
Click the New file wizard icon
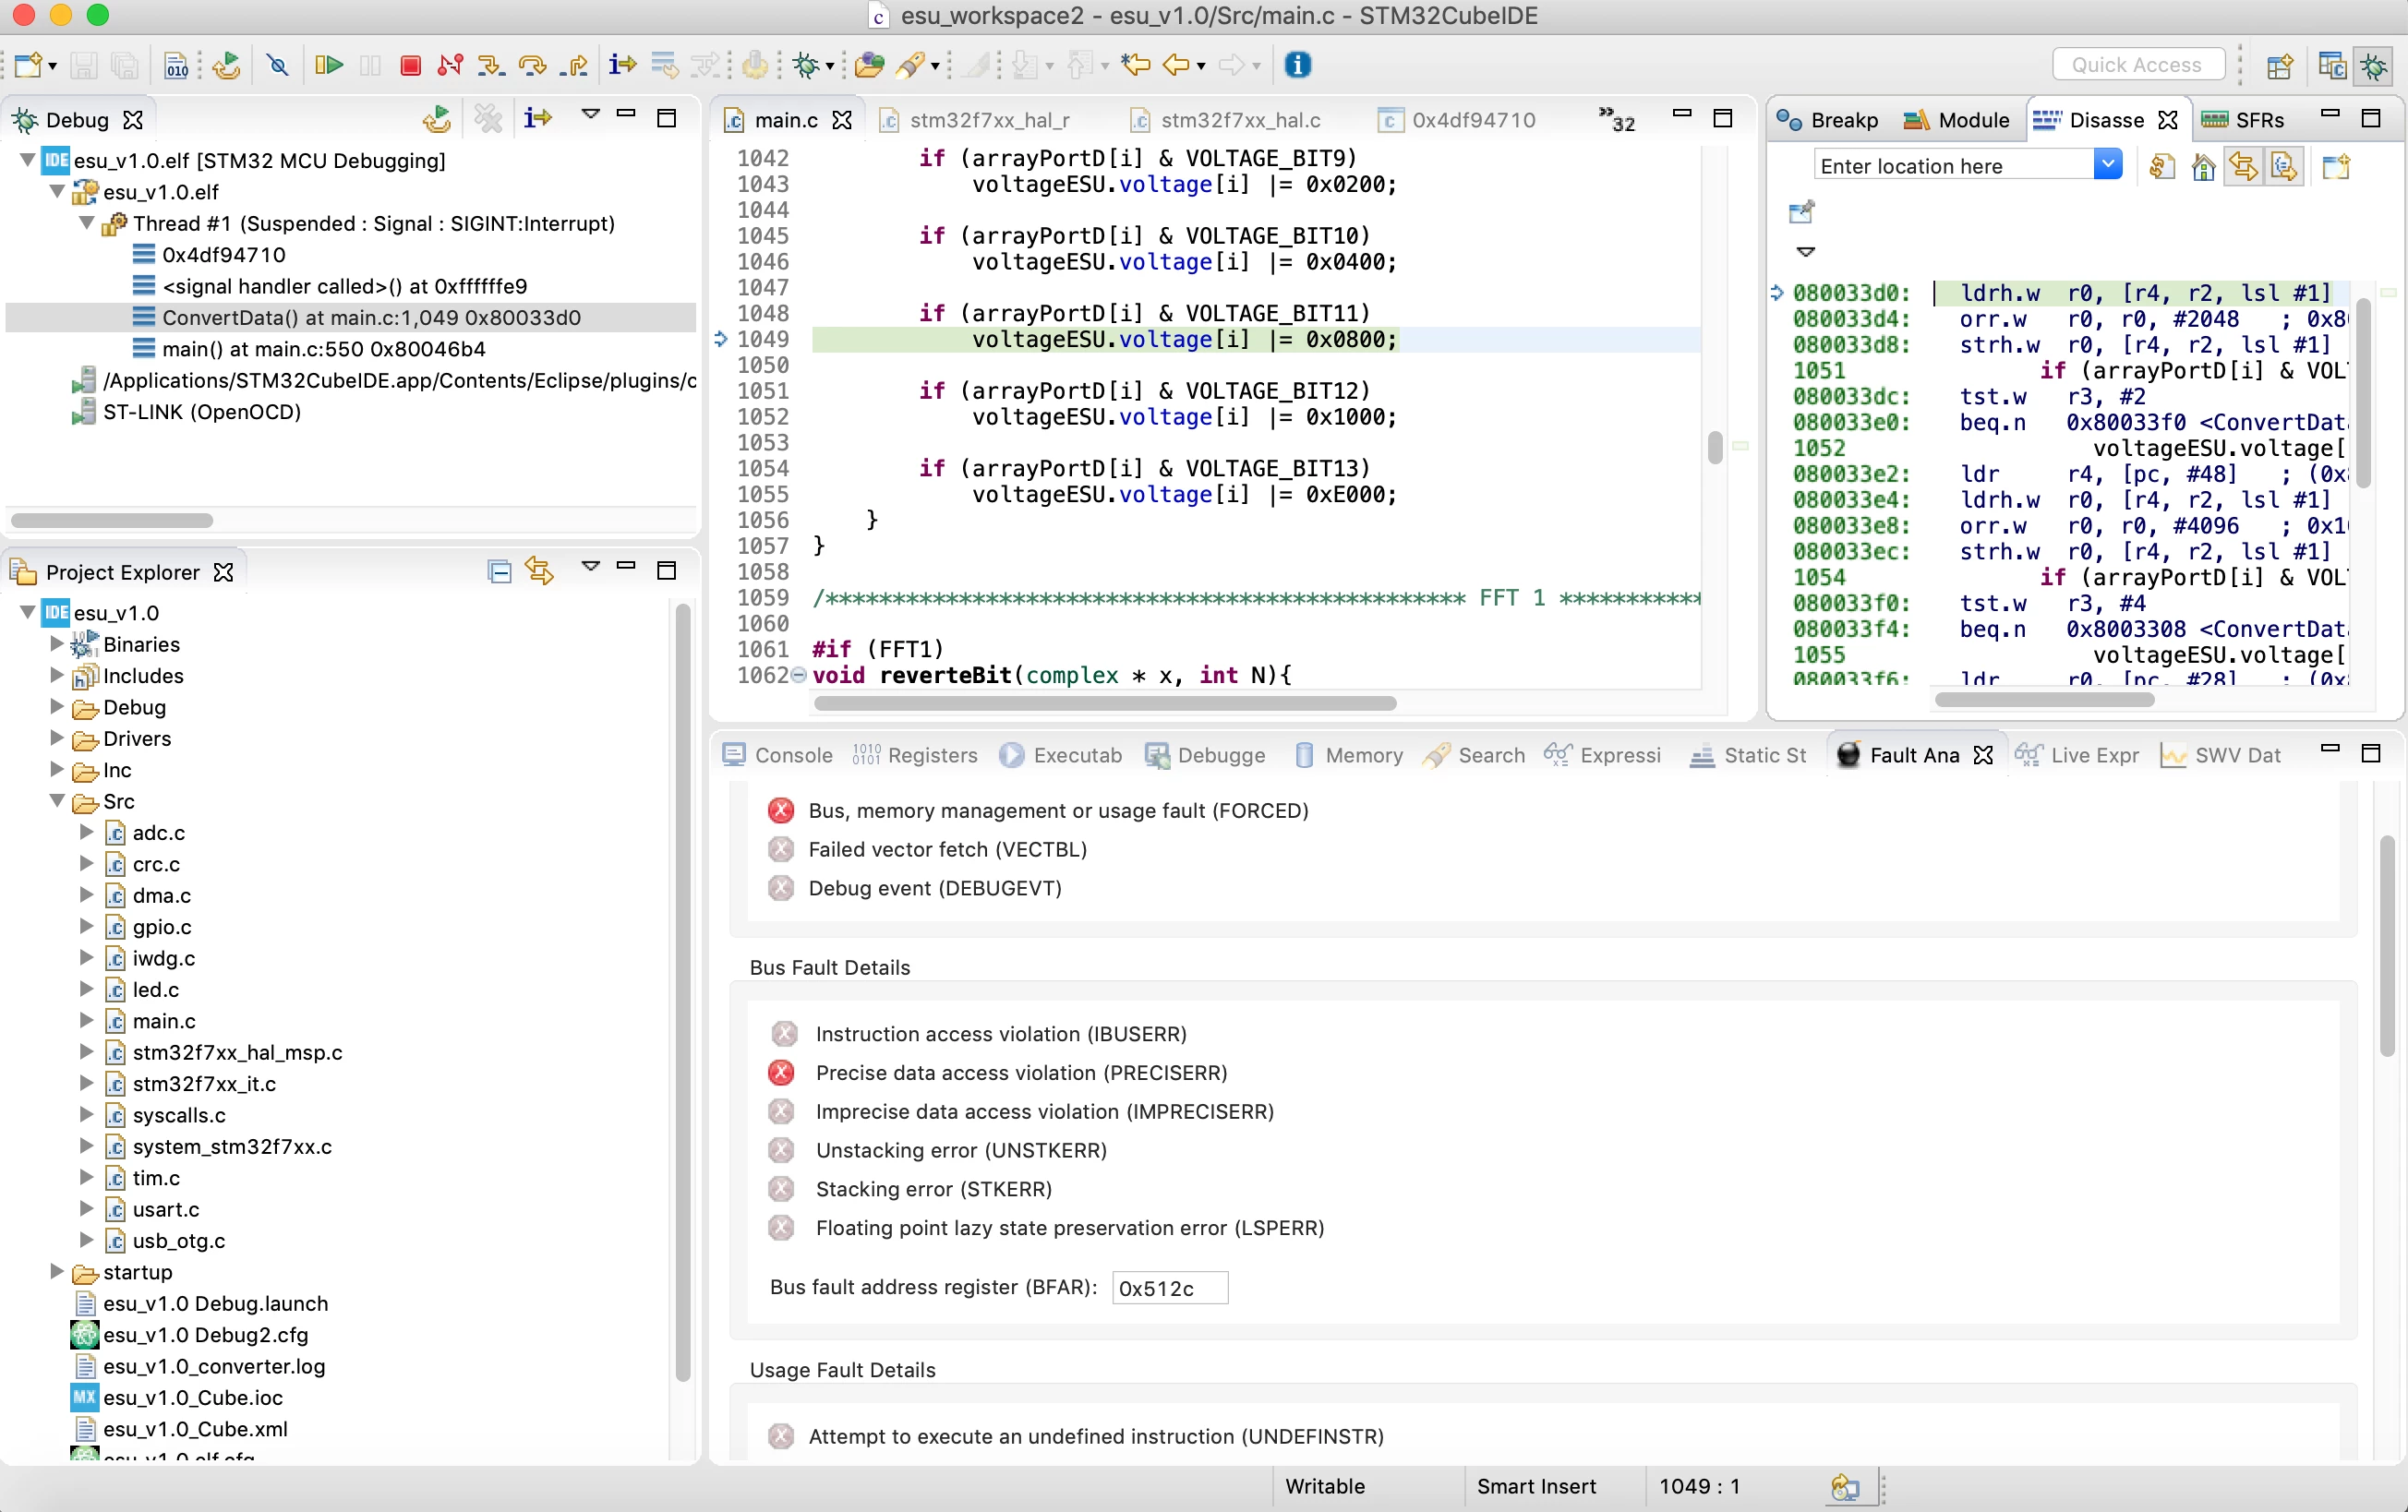point(28,66)
